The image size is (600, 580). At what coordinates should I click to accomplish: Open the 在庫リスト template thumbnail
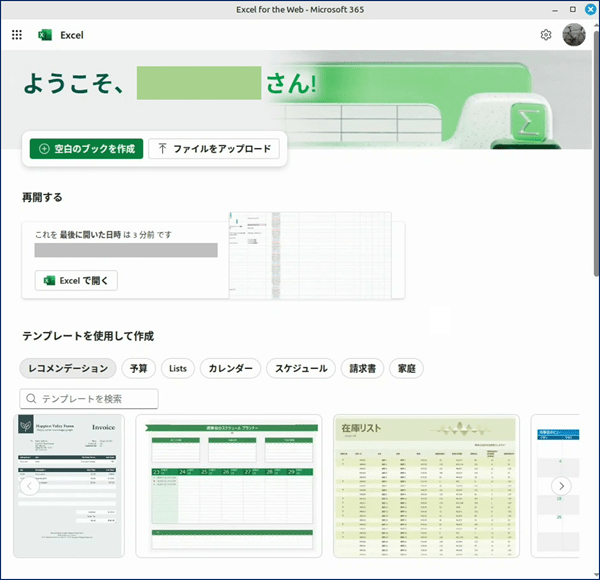426,486
